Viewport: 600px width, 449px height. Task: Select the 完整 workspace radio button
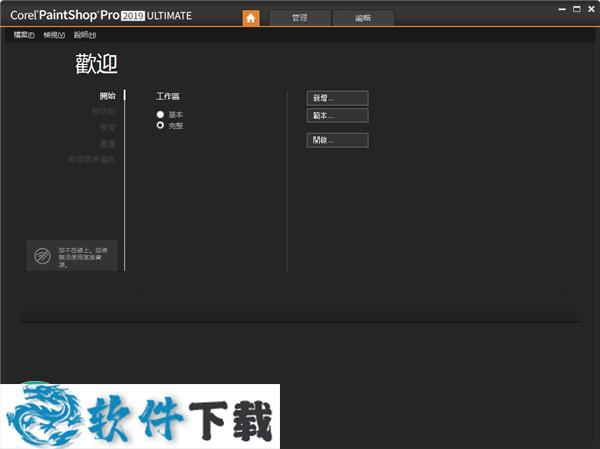coord(160,126)
